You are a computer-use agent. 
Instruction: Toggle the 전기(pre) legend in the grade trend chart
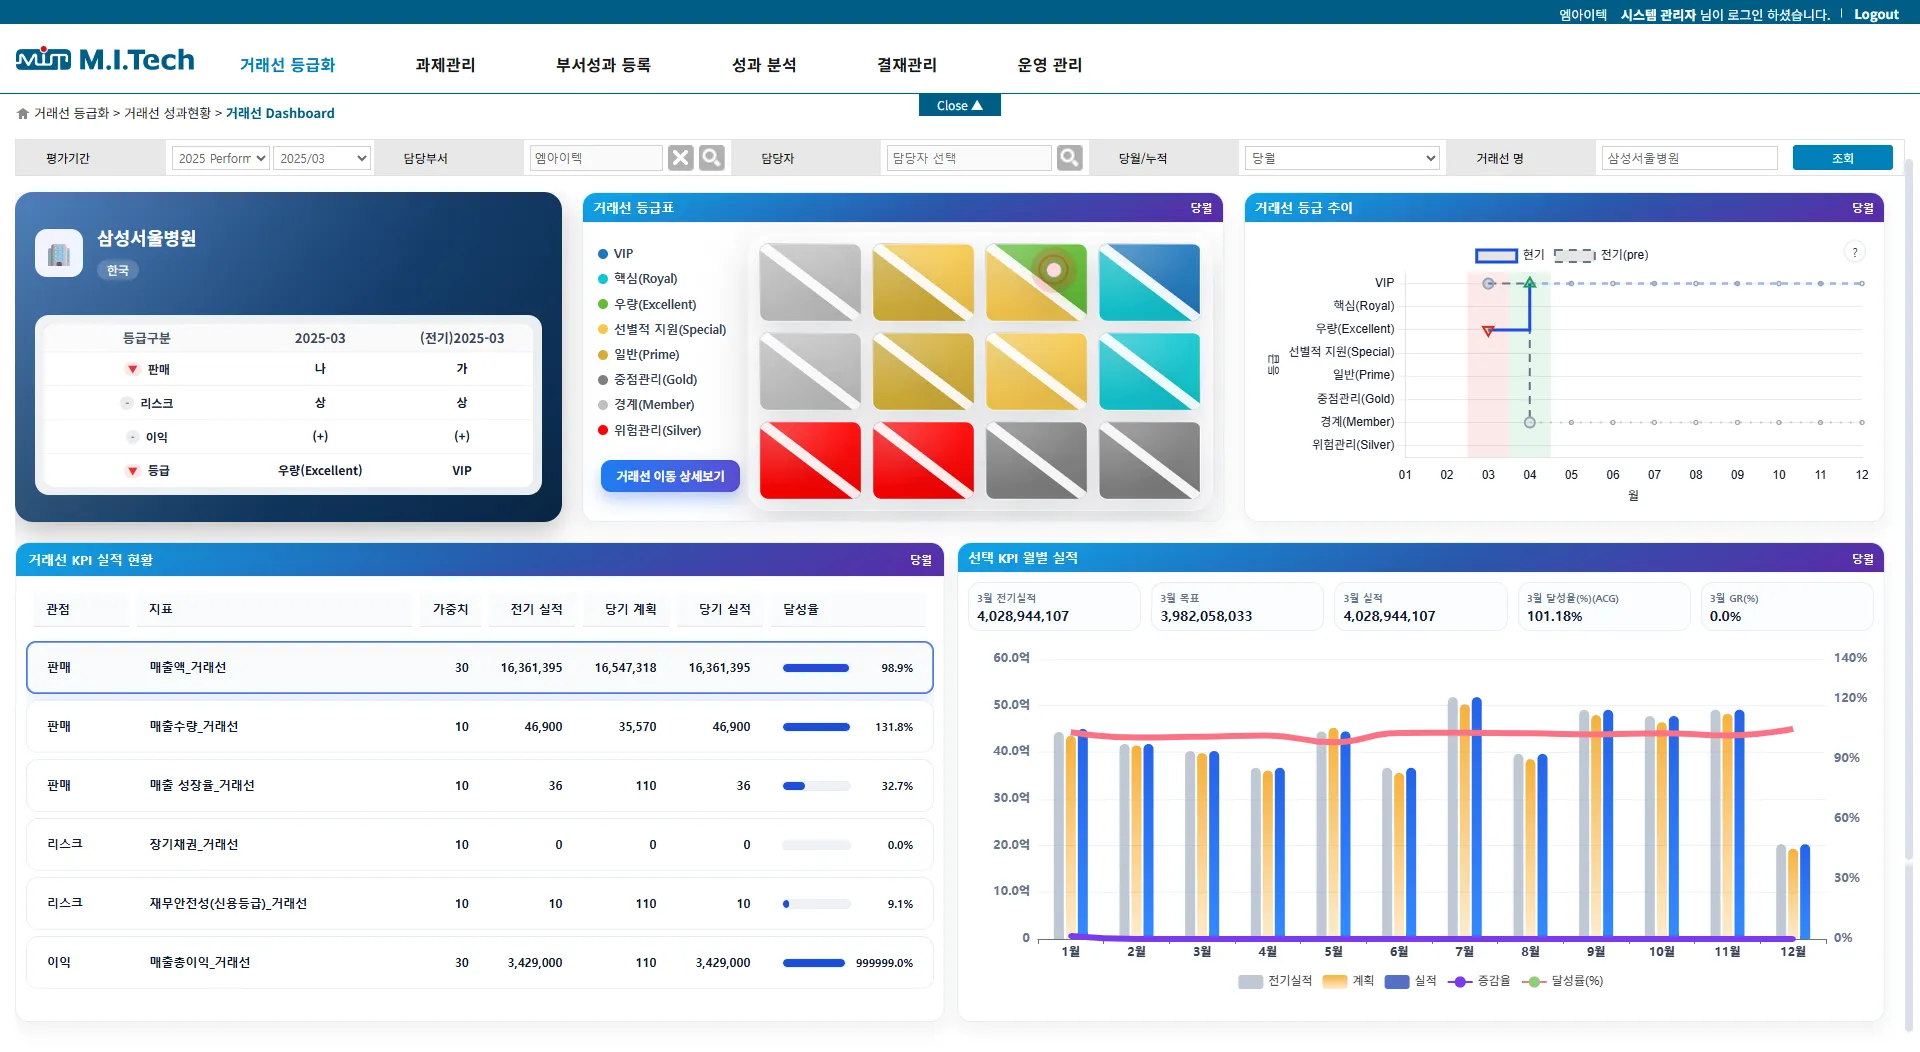tap(1601, 255)
